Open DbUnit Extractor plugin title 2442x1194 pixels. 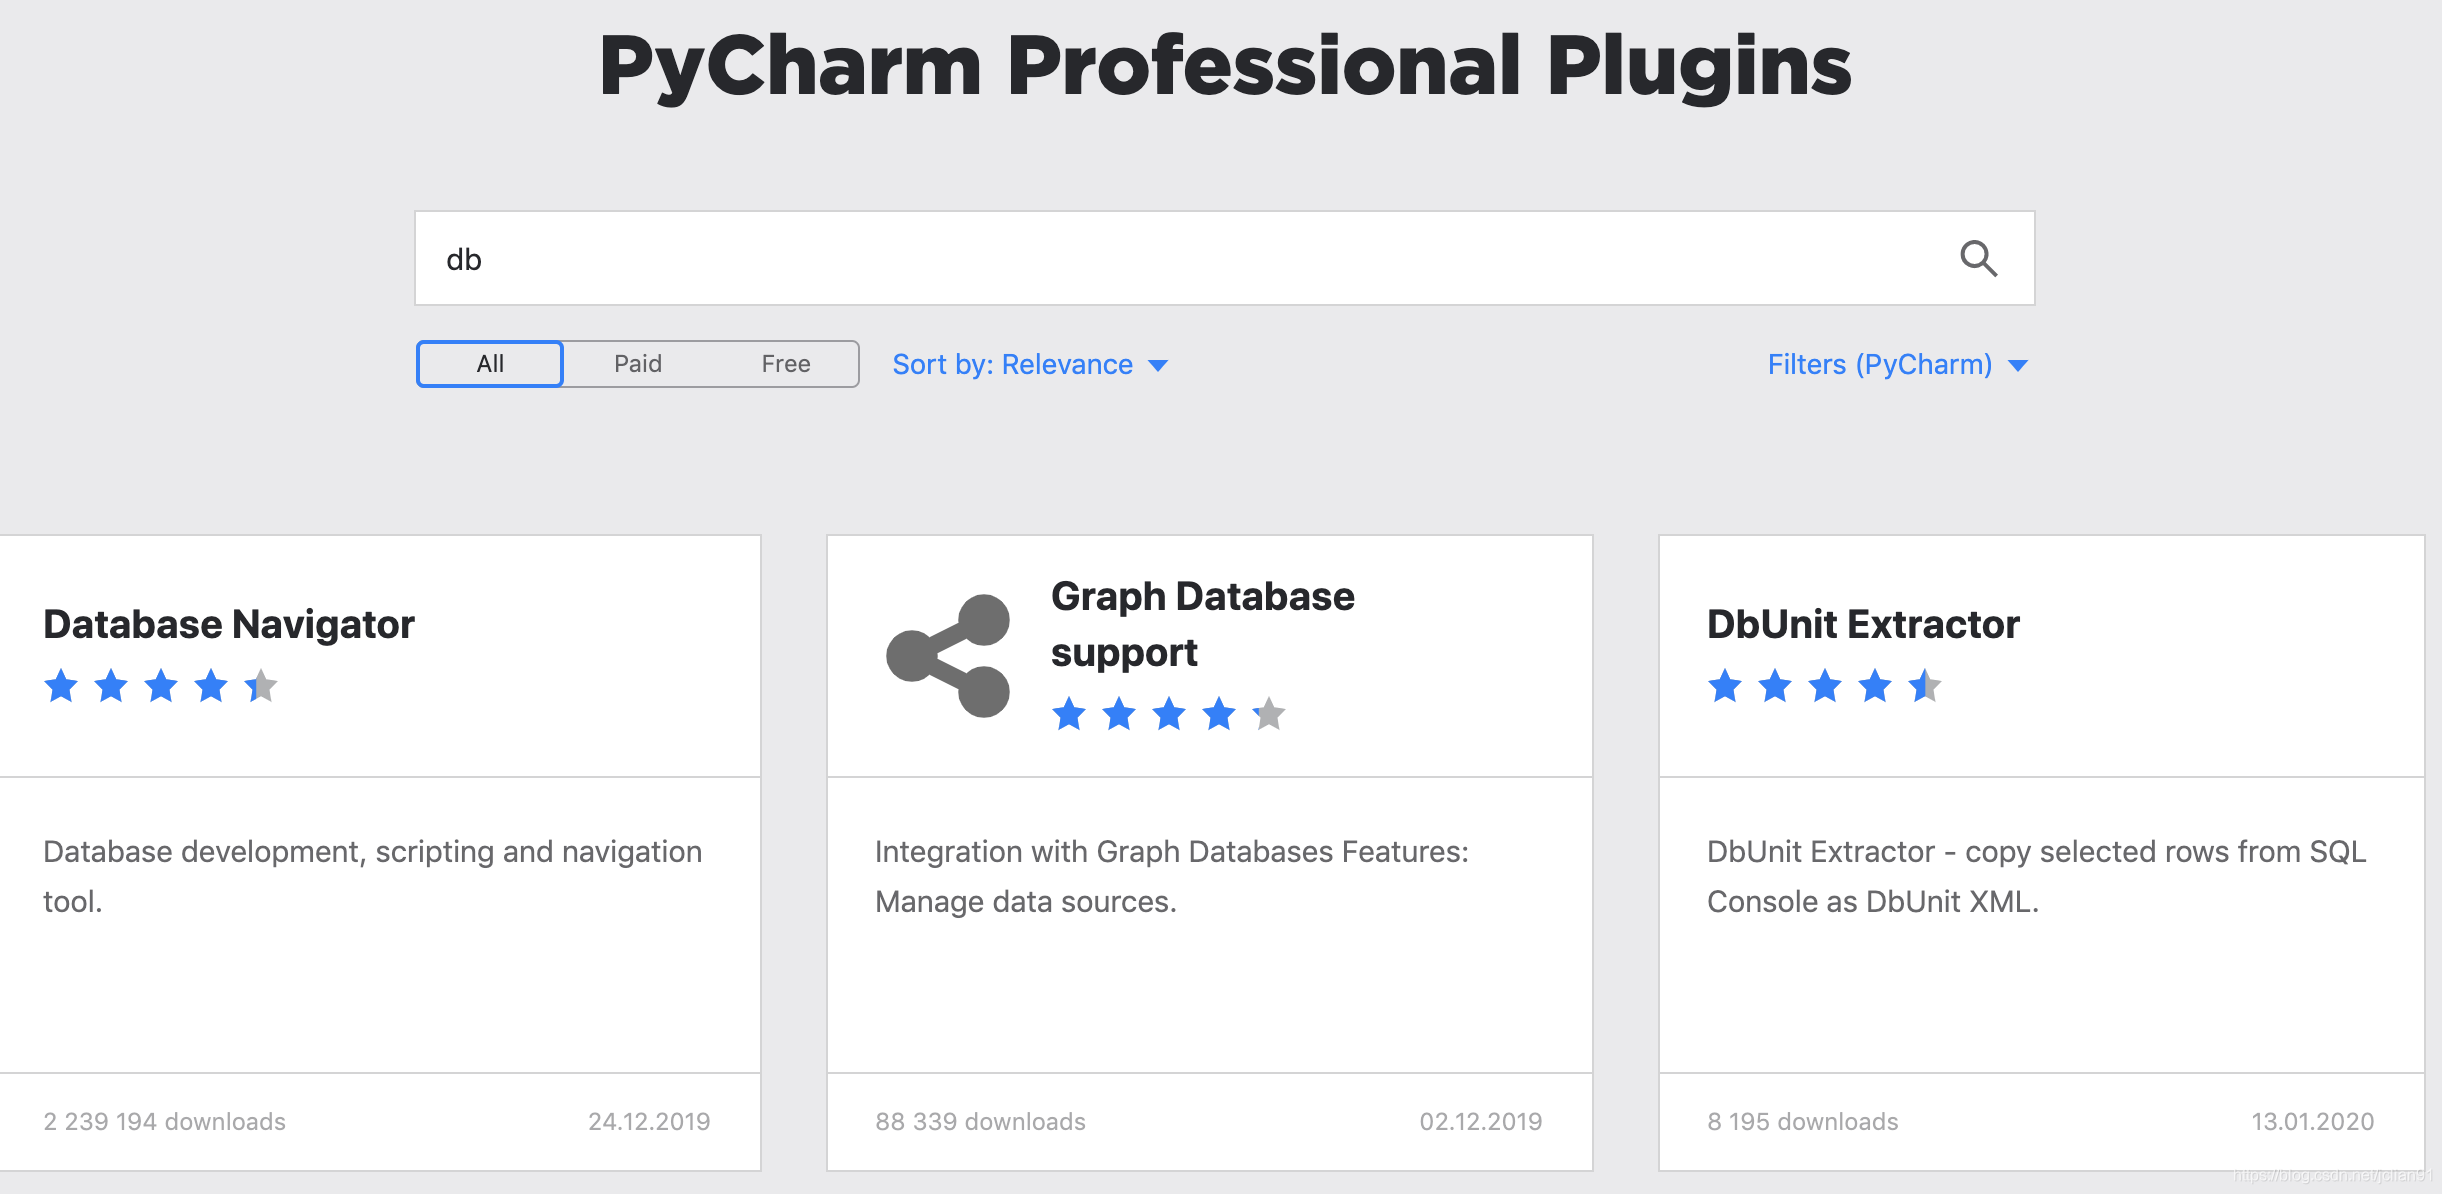click(1862, 624)
